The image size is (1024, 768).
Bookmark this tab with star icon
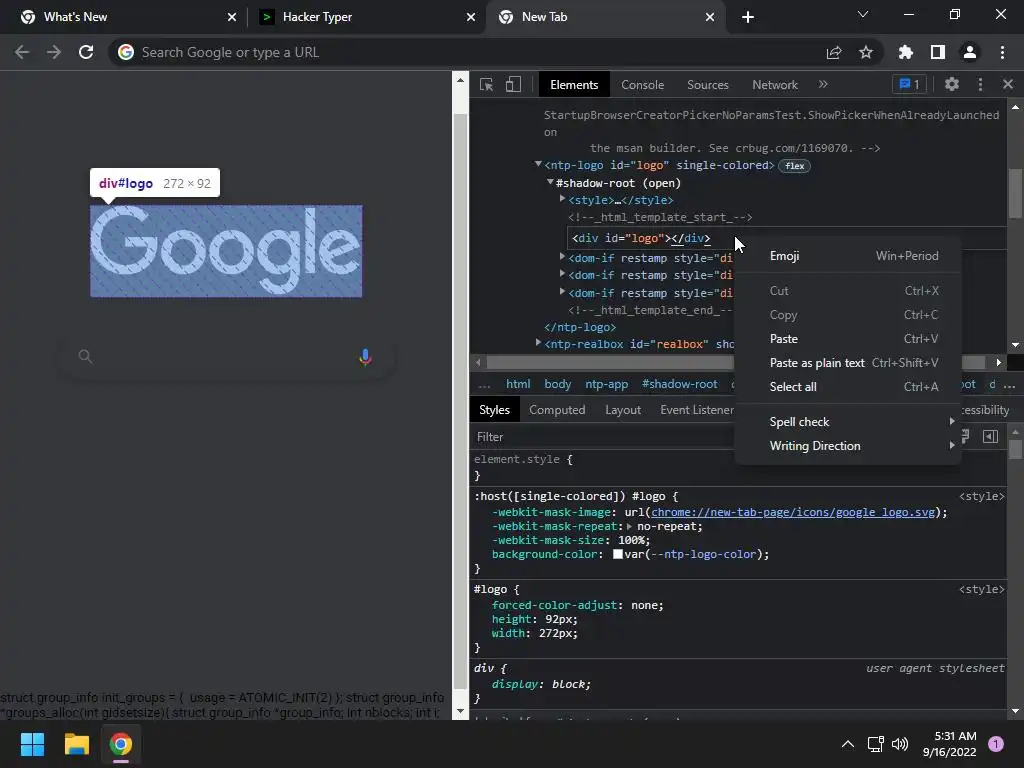coord(866,52)
